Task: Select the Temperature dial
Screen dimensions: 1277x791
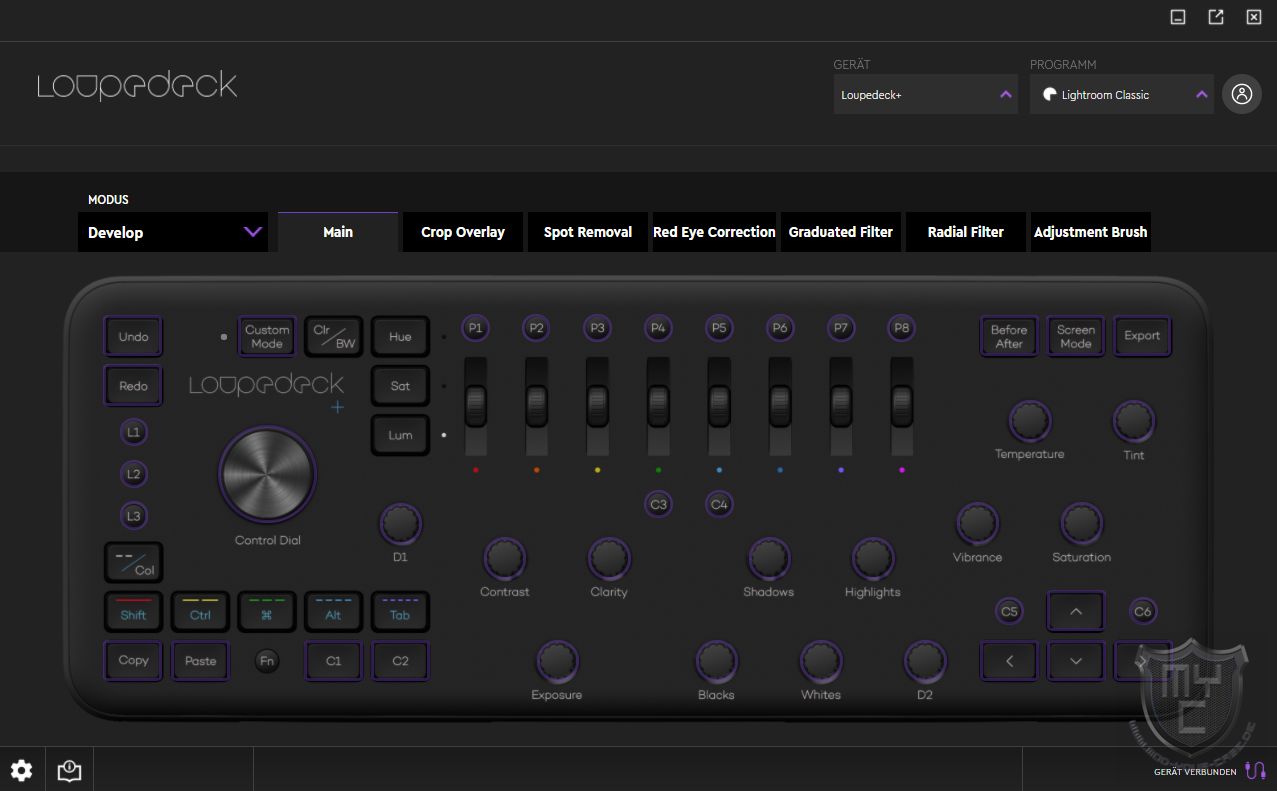Action: [1029, 422]
